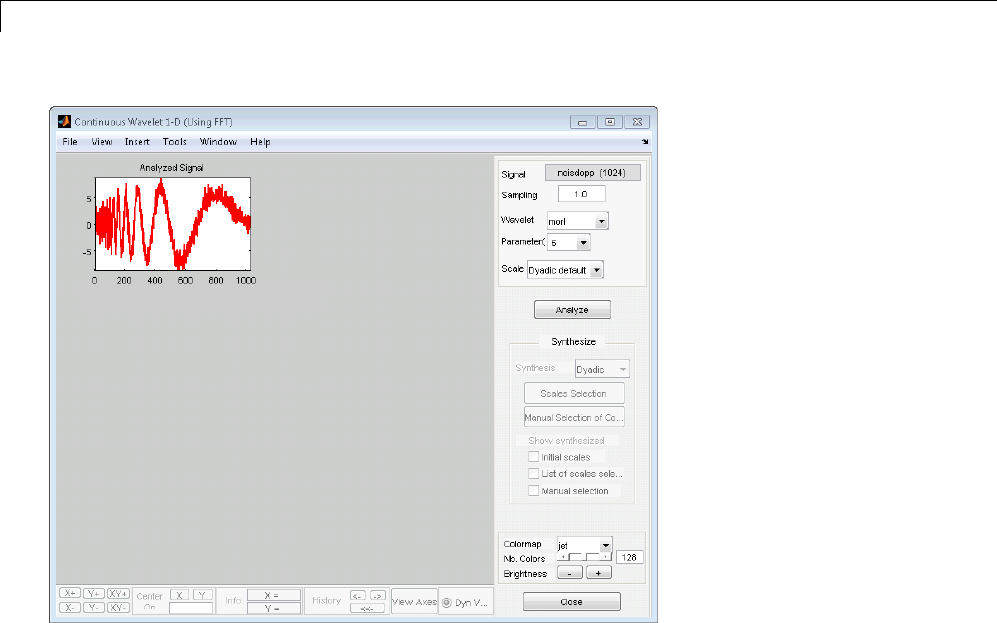Open the Colormap jet dropdown
This screenshot has height=623, width=997.
[584, 545]
